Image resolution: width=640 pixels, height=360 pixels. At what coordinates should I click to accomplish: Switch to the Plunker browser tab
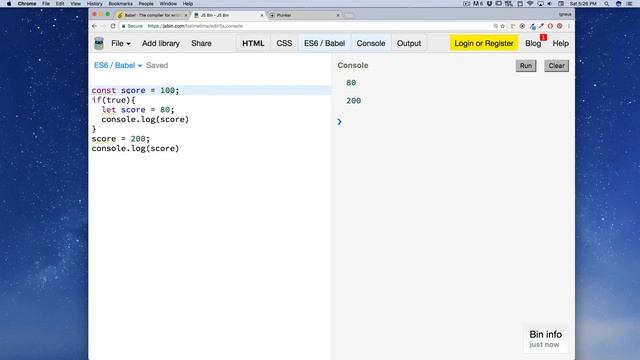click(304, 15)
